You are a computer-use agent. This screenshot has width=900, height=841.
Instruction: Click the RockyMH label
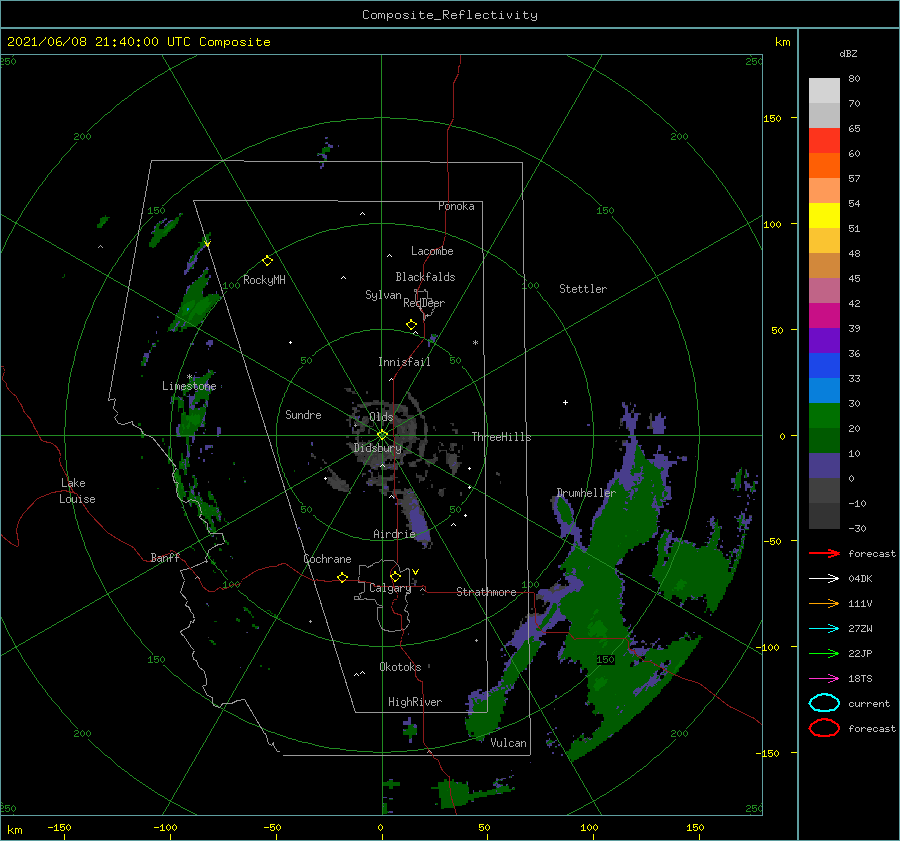(264, 280)
